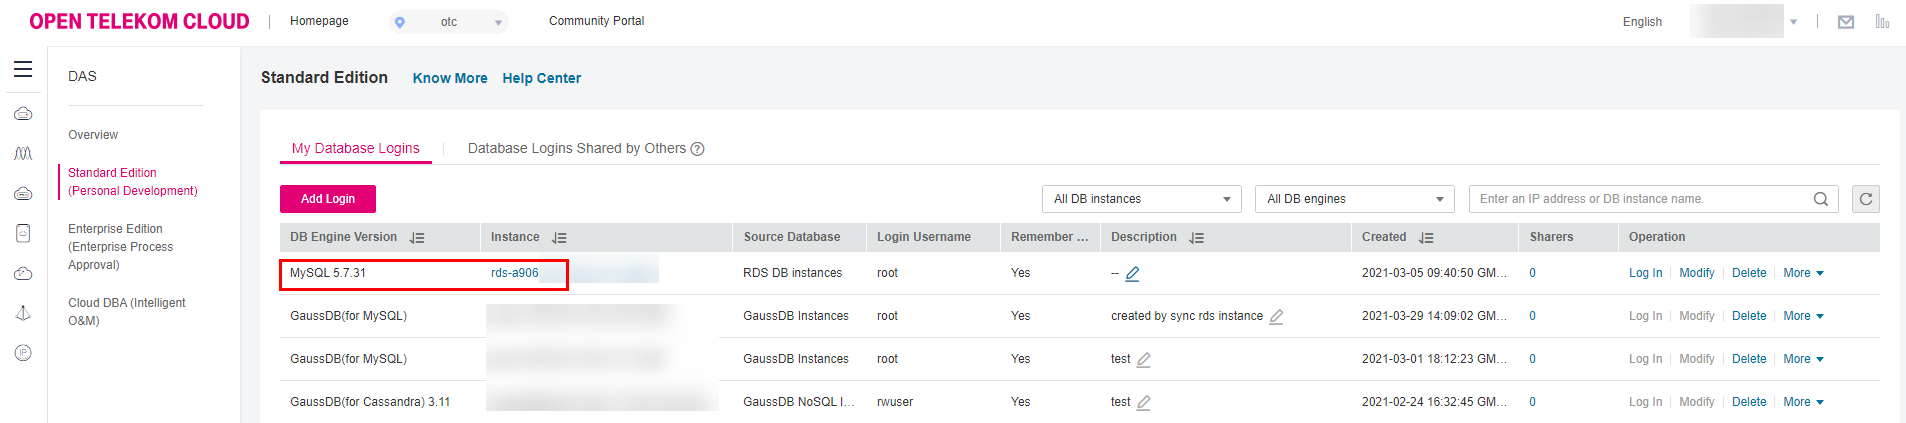The image size is (1906, 423).
Task: Sort by Description column
Action: (1196, 238)
